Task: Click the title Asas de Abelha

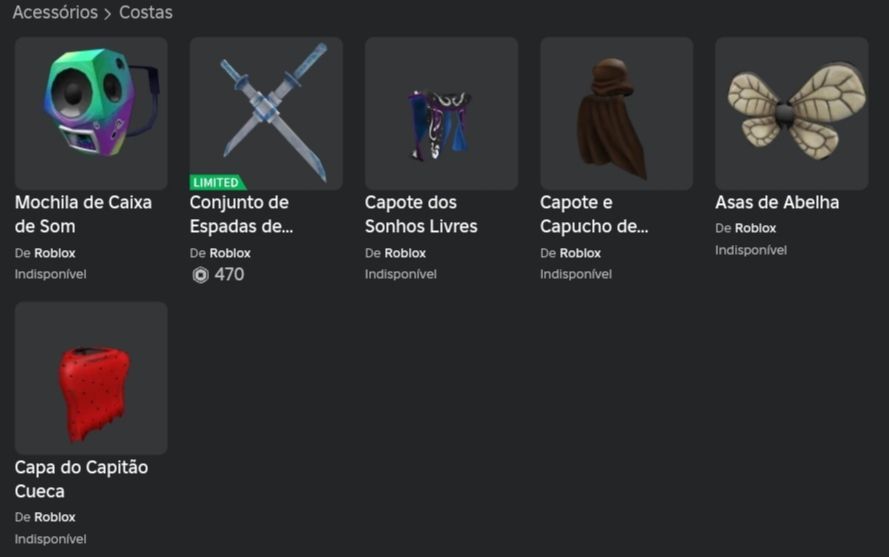Action: (777, 202)
